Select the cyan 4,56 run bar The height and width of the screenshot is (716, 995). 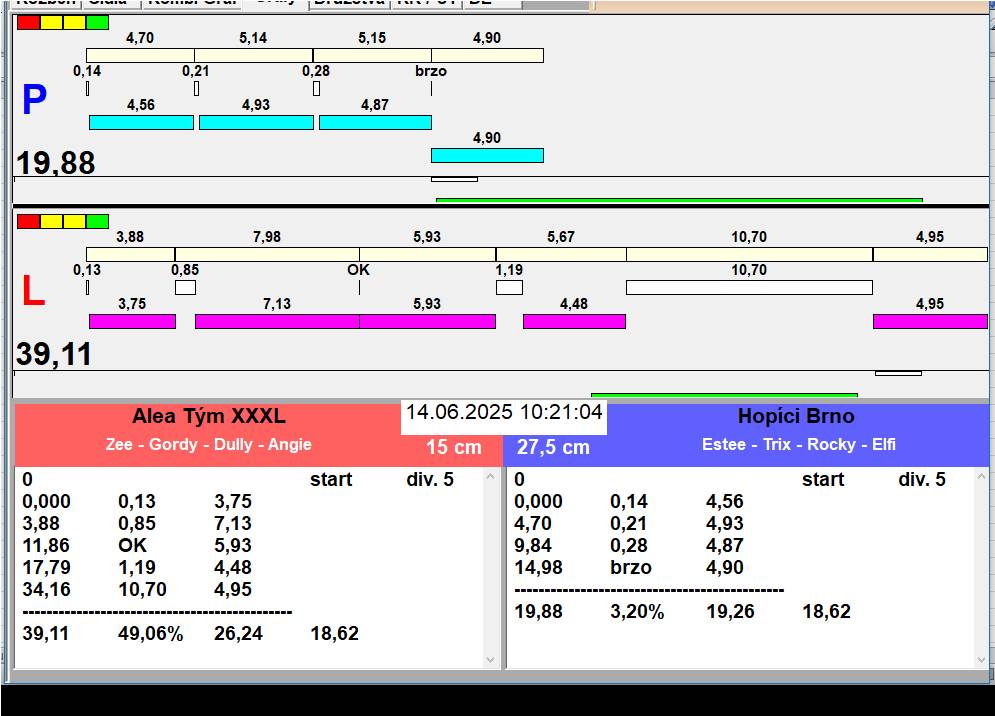point(141,122)
